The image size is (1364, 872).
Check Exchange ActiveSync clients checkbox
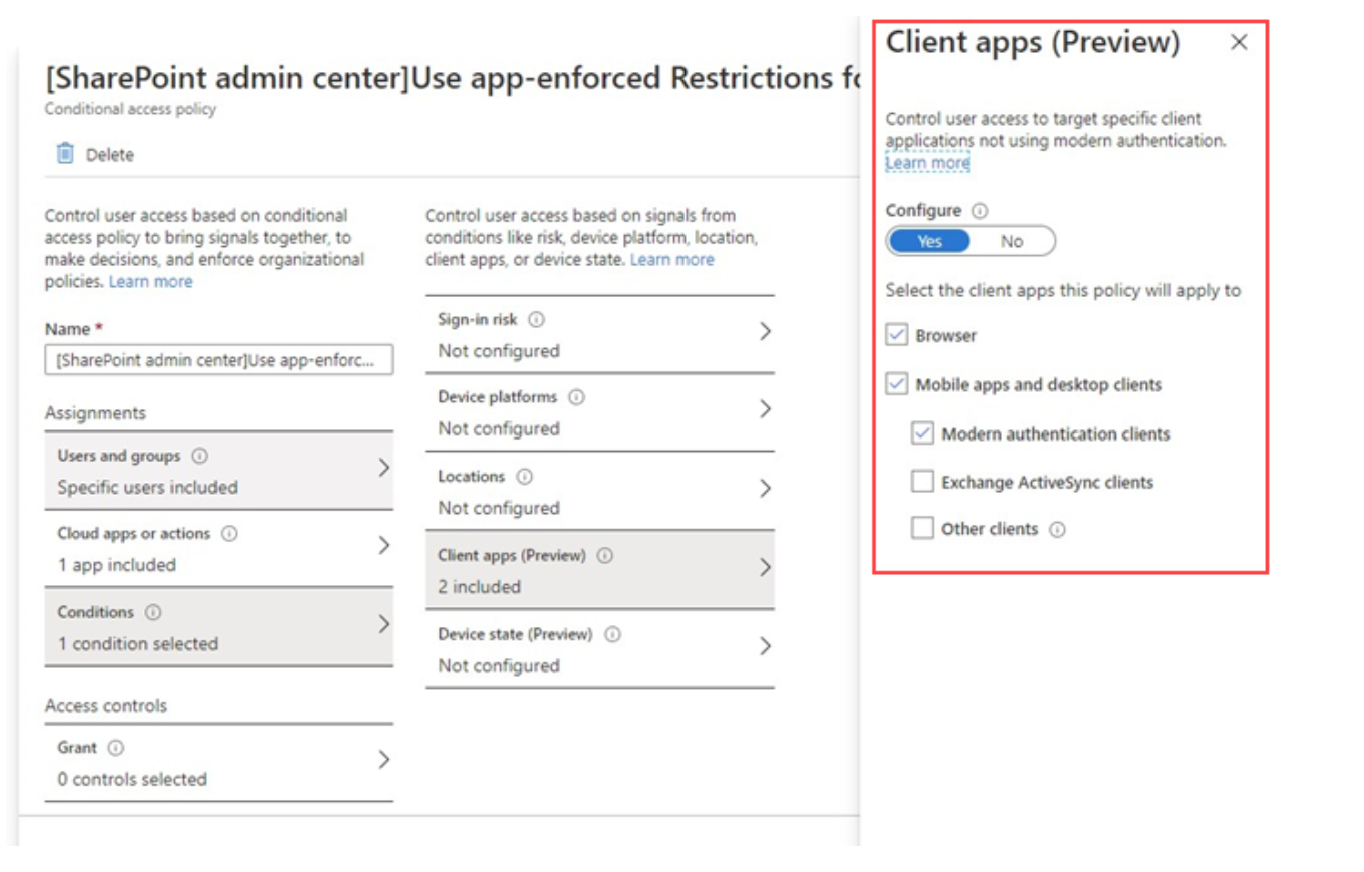tap(922, 482)
